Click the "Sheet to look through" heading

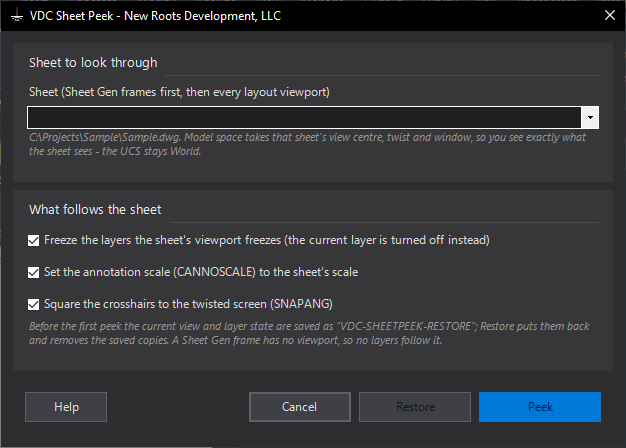point(93,63)
